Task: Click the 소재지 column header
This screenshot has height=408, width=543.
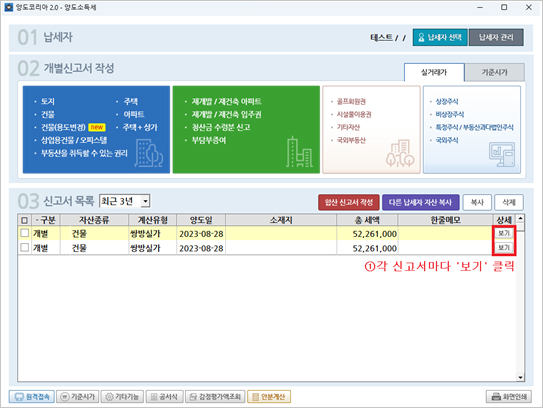Action: (281, 220)
